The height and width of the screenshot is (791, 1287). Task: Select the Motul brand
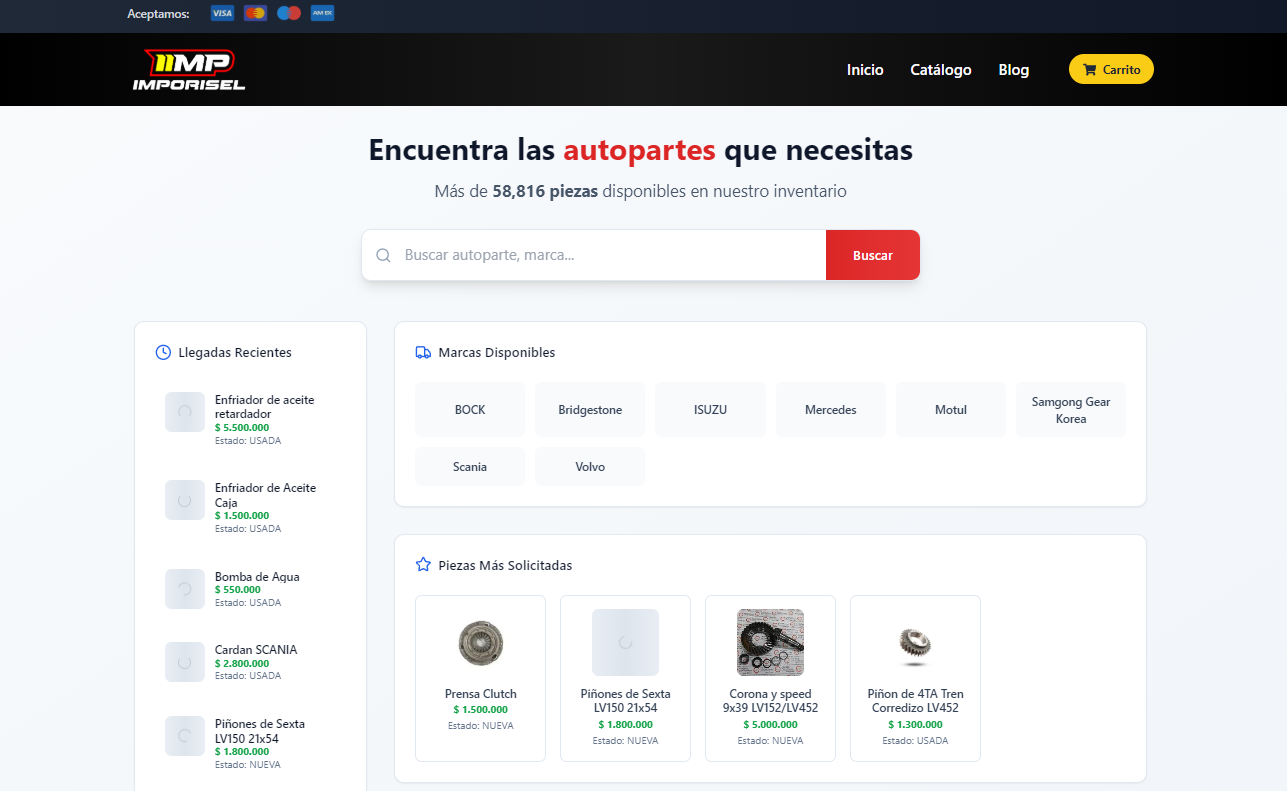951,410
